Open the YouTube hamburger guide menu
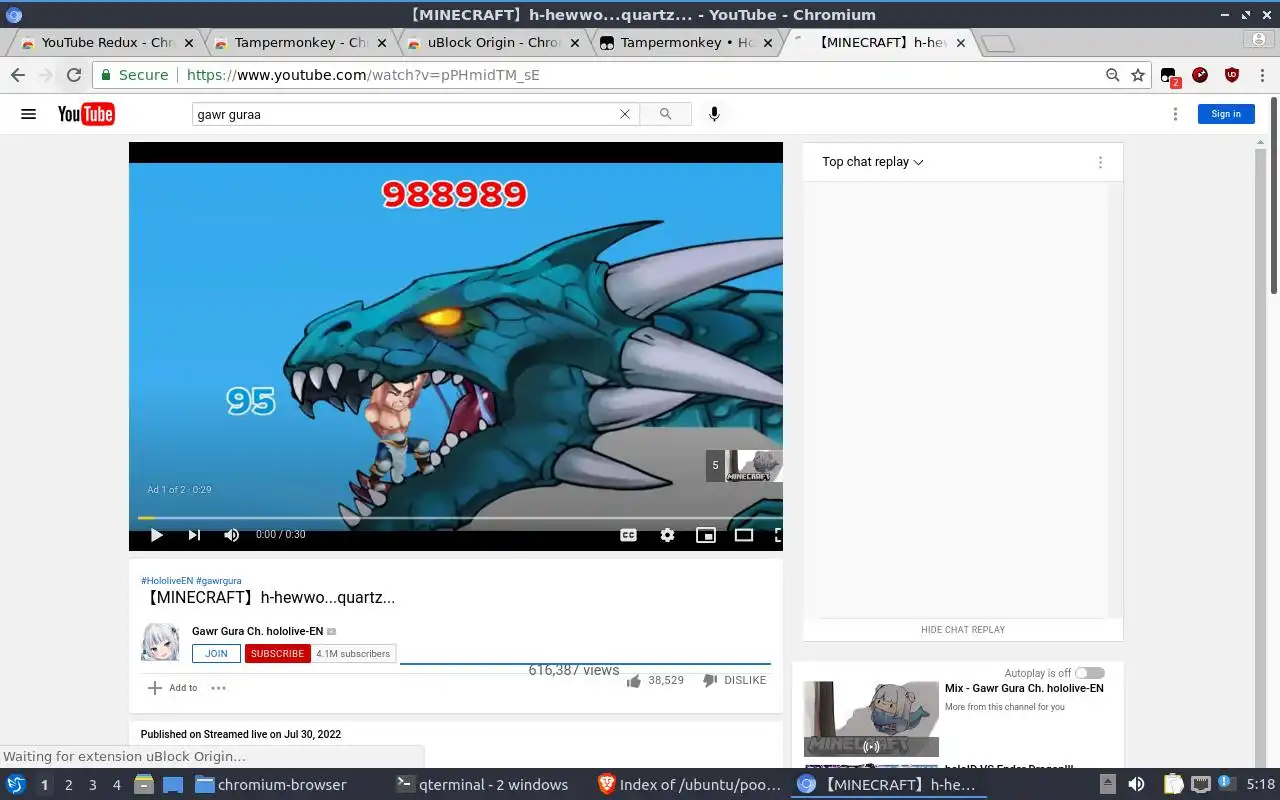1280x800 pixels. (28, 114)
